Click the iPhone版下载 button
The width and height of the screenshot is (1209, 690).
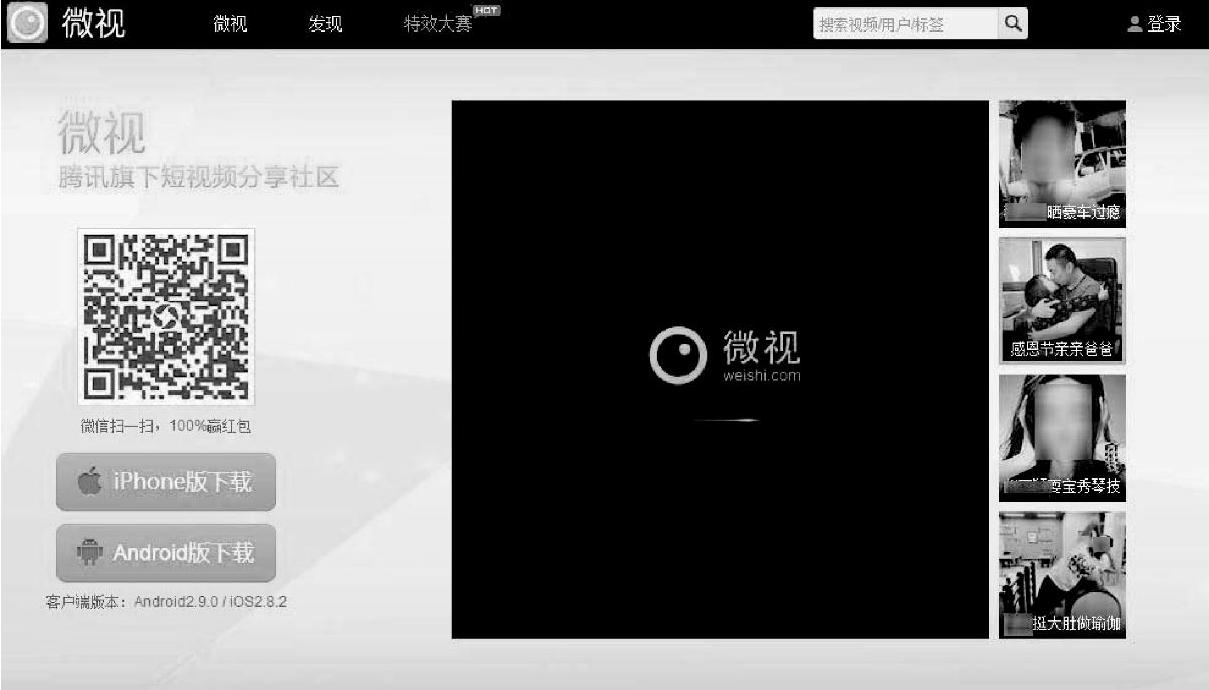point(166,482)
